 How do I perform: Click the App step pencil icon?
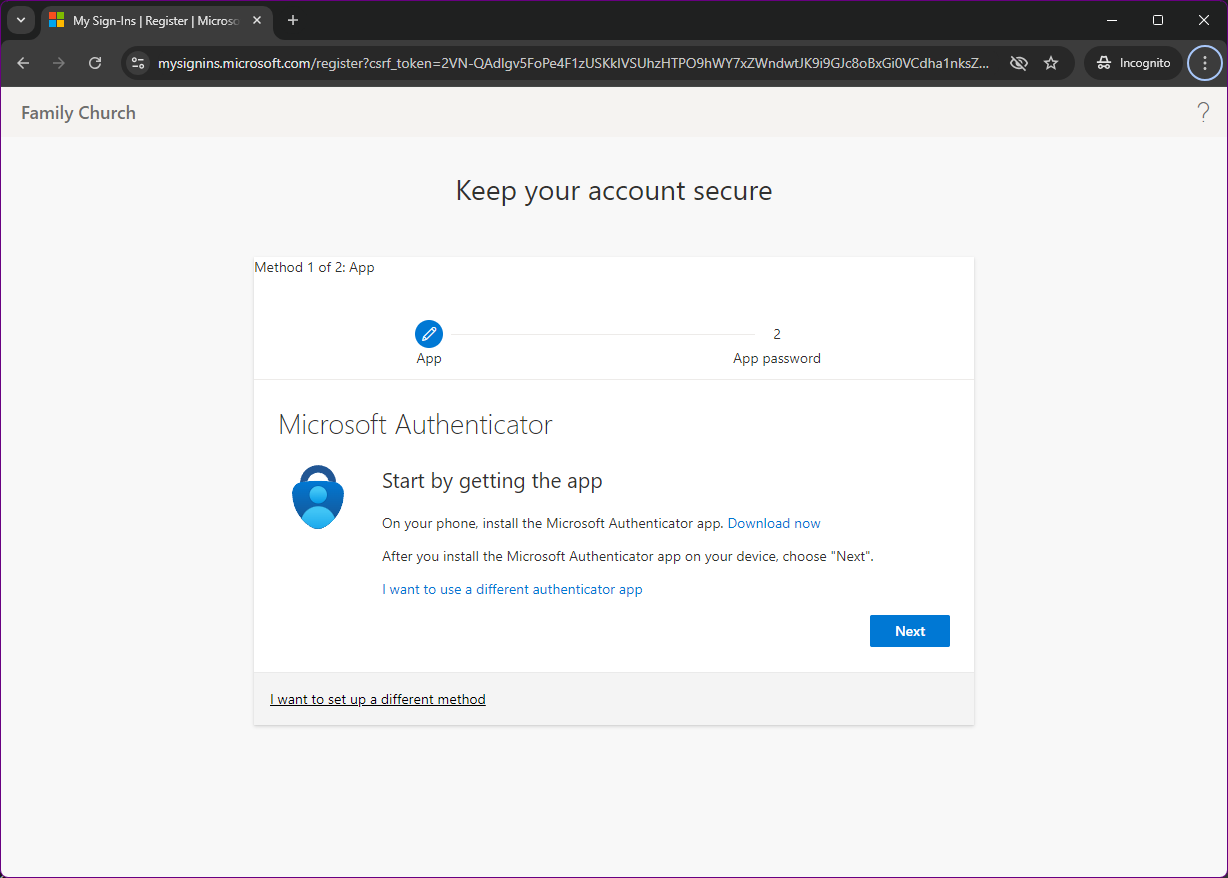429,334
